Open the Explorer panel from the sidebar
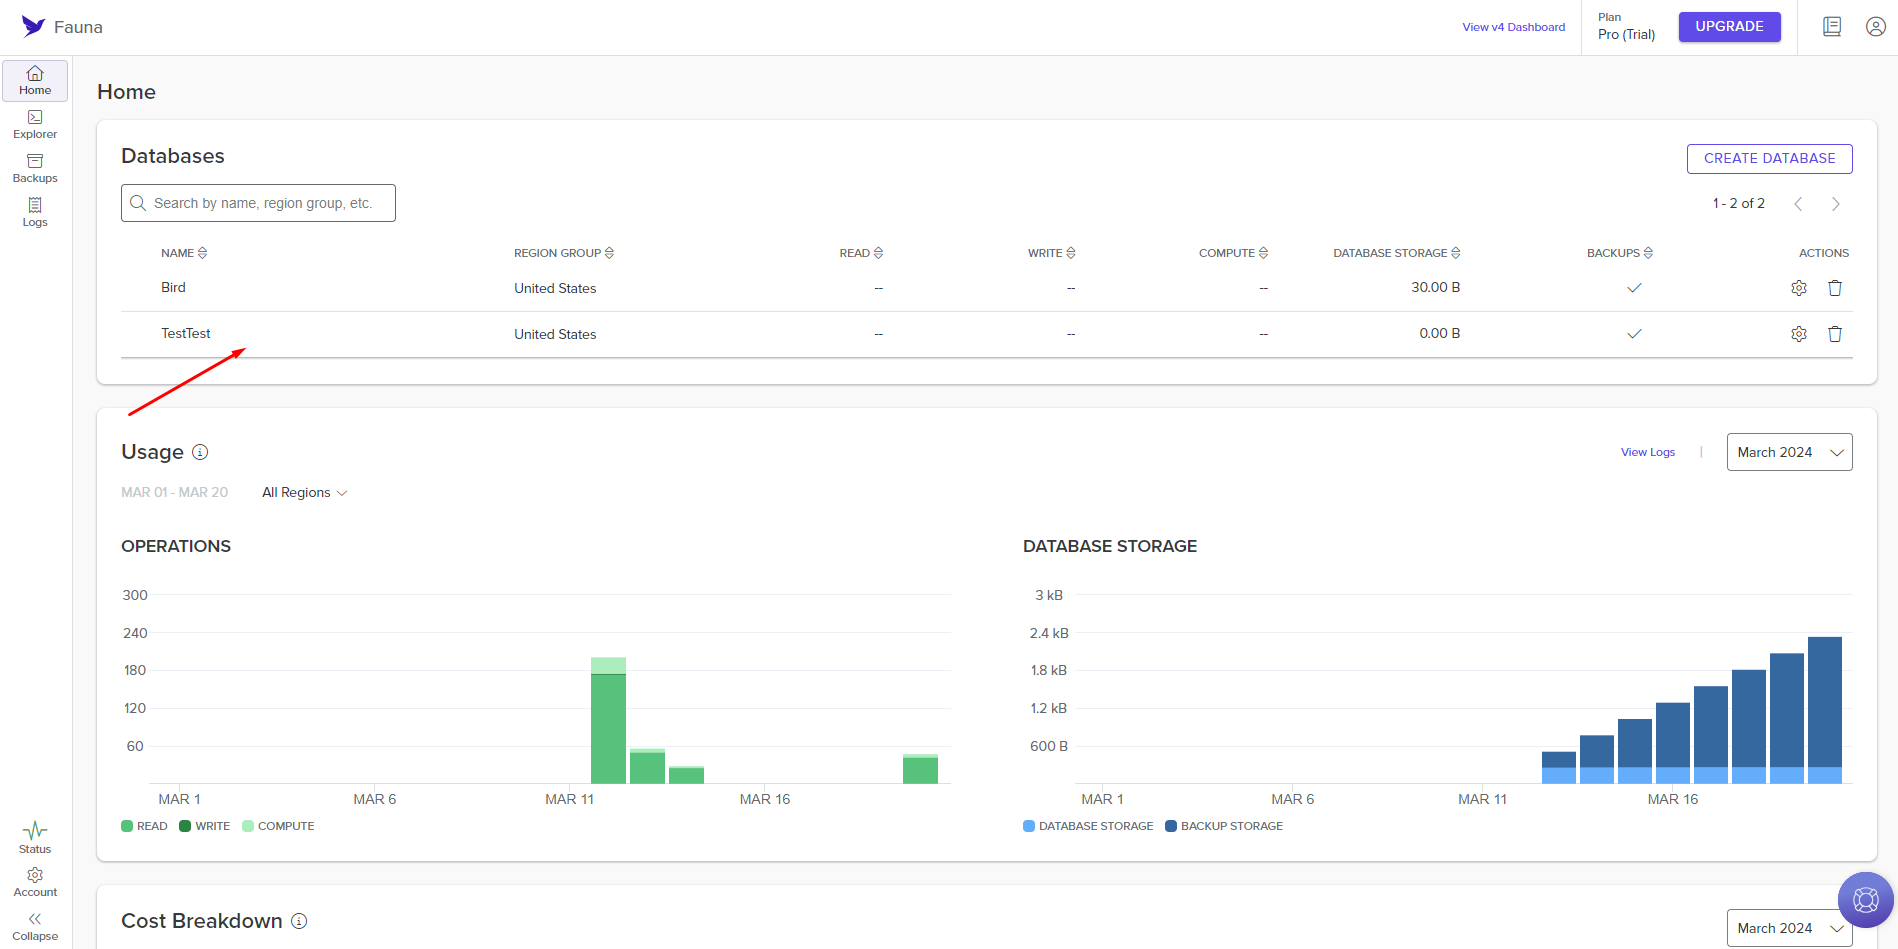 pos(34,122)
